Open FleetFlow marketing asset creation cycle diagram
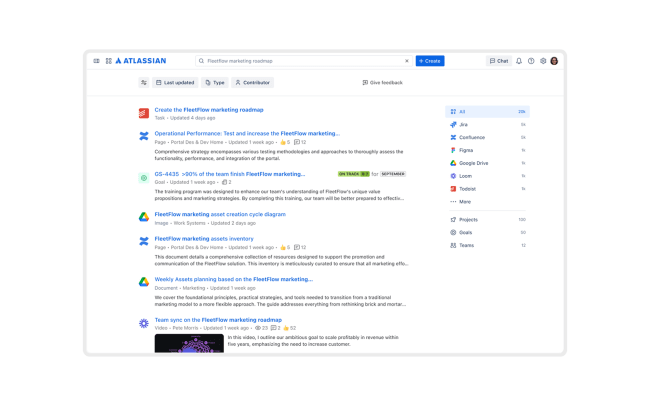Image resolution: width=650 pixels, height=406 pixels. coord(220,214)
